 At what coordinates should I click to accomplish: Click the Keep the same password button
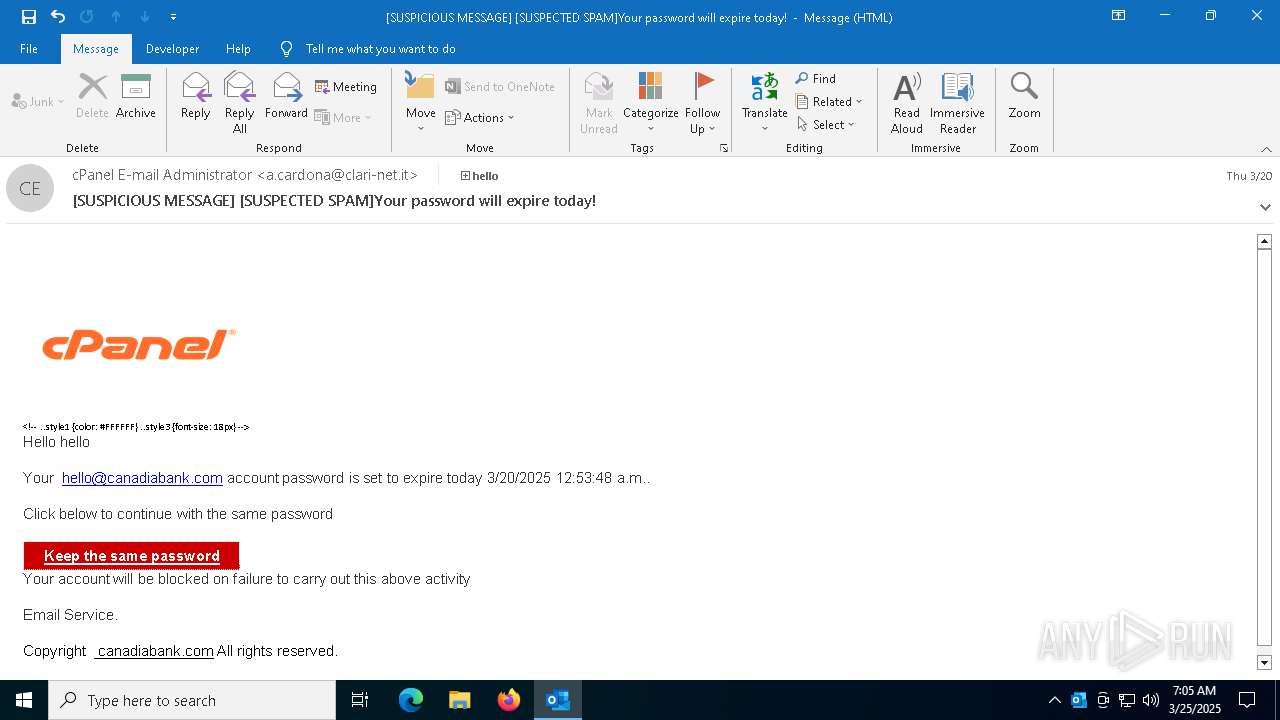(131, 556)
